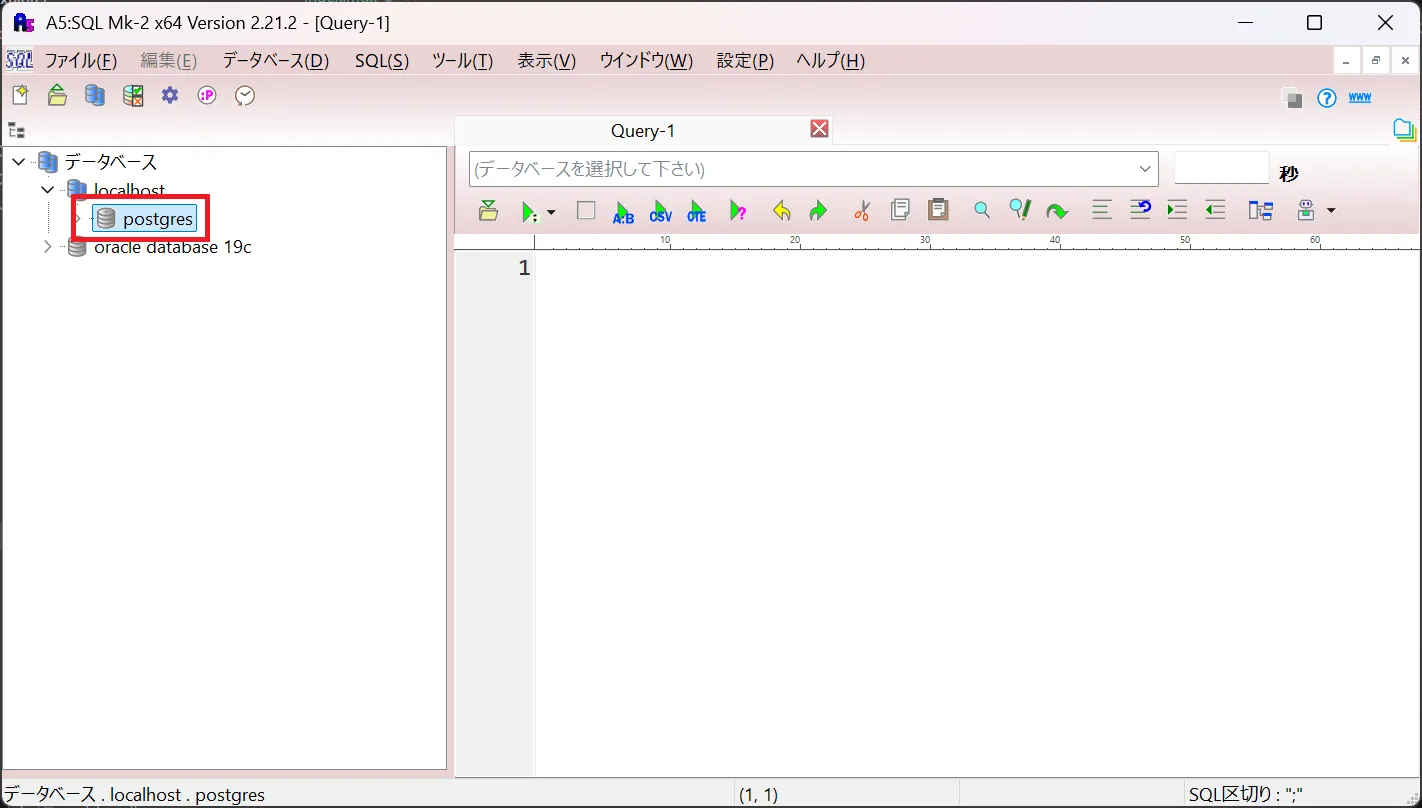1422x808 pixels.
Task: Click the clock history icon
Action: pos(245,96)
